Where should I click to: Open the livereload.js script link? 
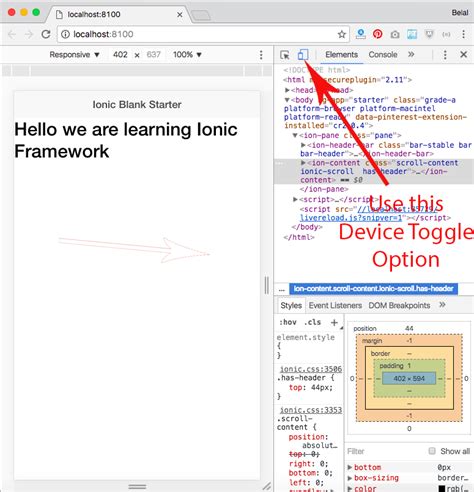pyautogui.click(x=351, y=218)
